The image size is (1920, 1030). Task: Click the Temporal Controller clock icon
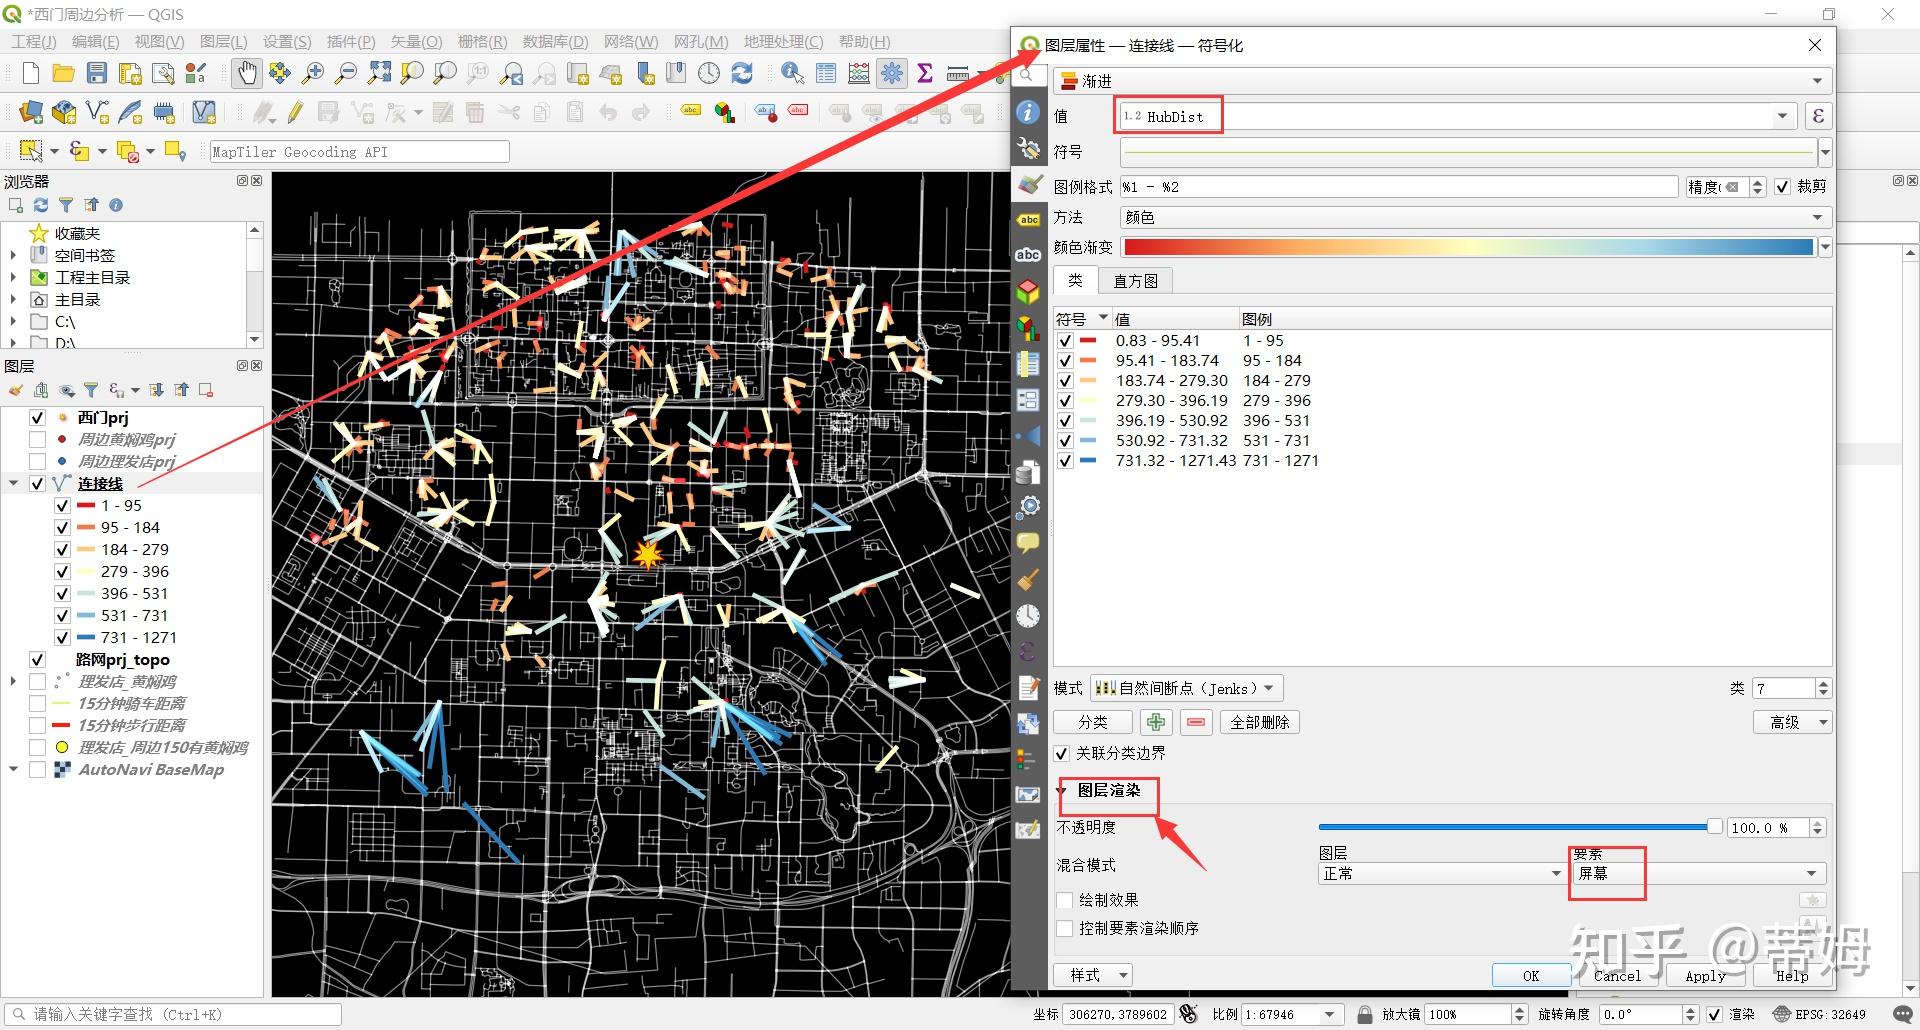click(709, 73)
